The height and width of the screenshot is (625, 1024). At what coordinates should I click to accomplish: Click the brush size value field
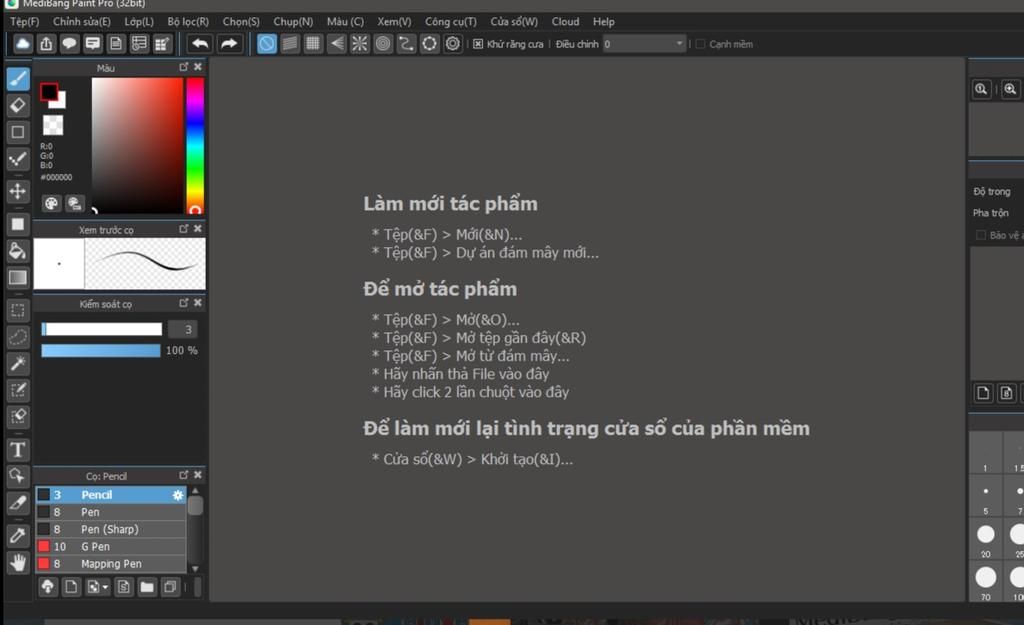point(183,329)
